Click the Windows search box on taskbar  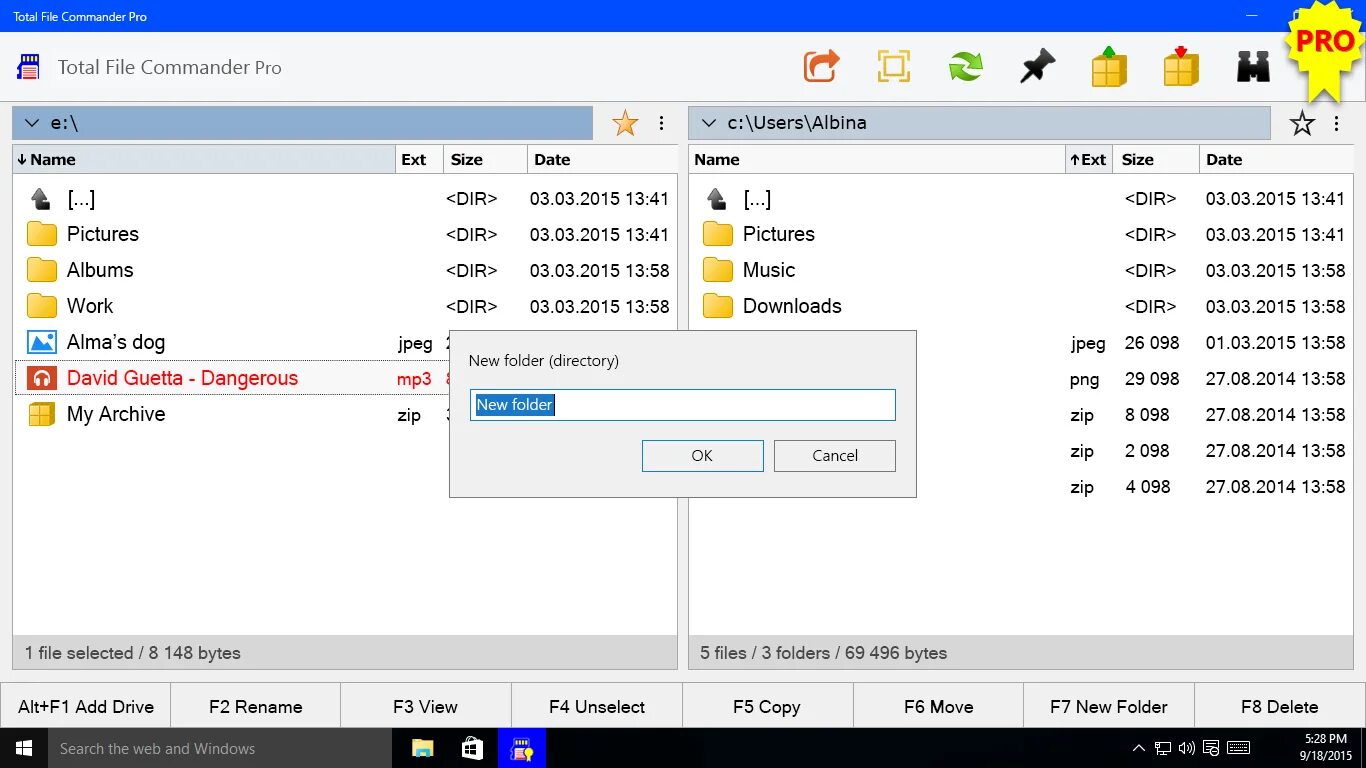point(220,748)
